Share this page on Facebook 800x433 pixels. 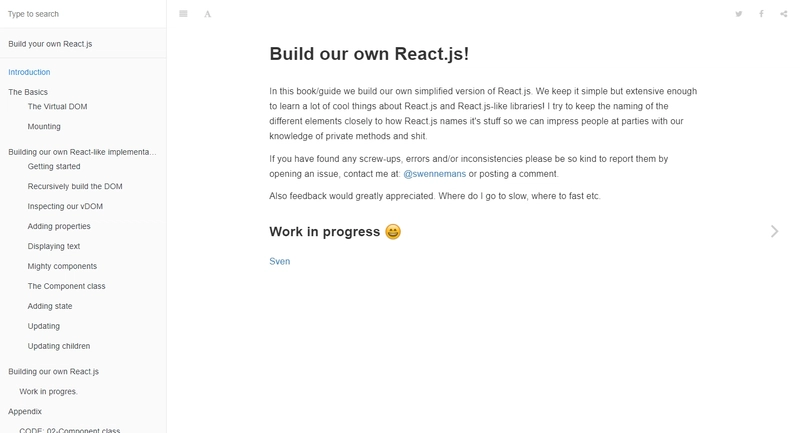[761, 14]
